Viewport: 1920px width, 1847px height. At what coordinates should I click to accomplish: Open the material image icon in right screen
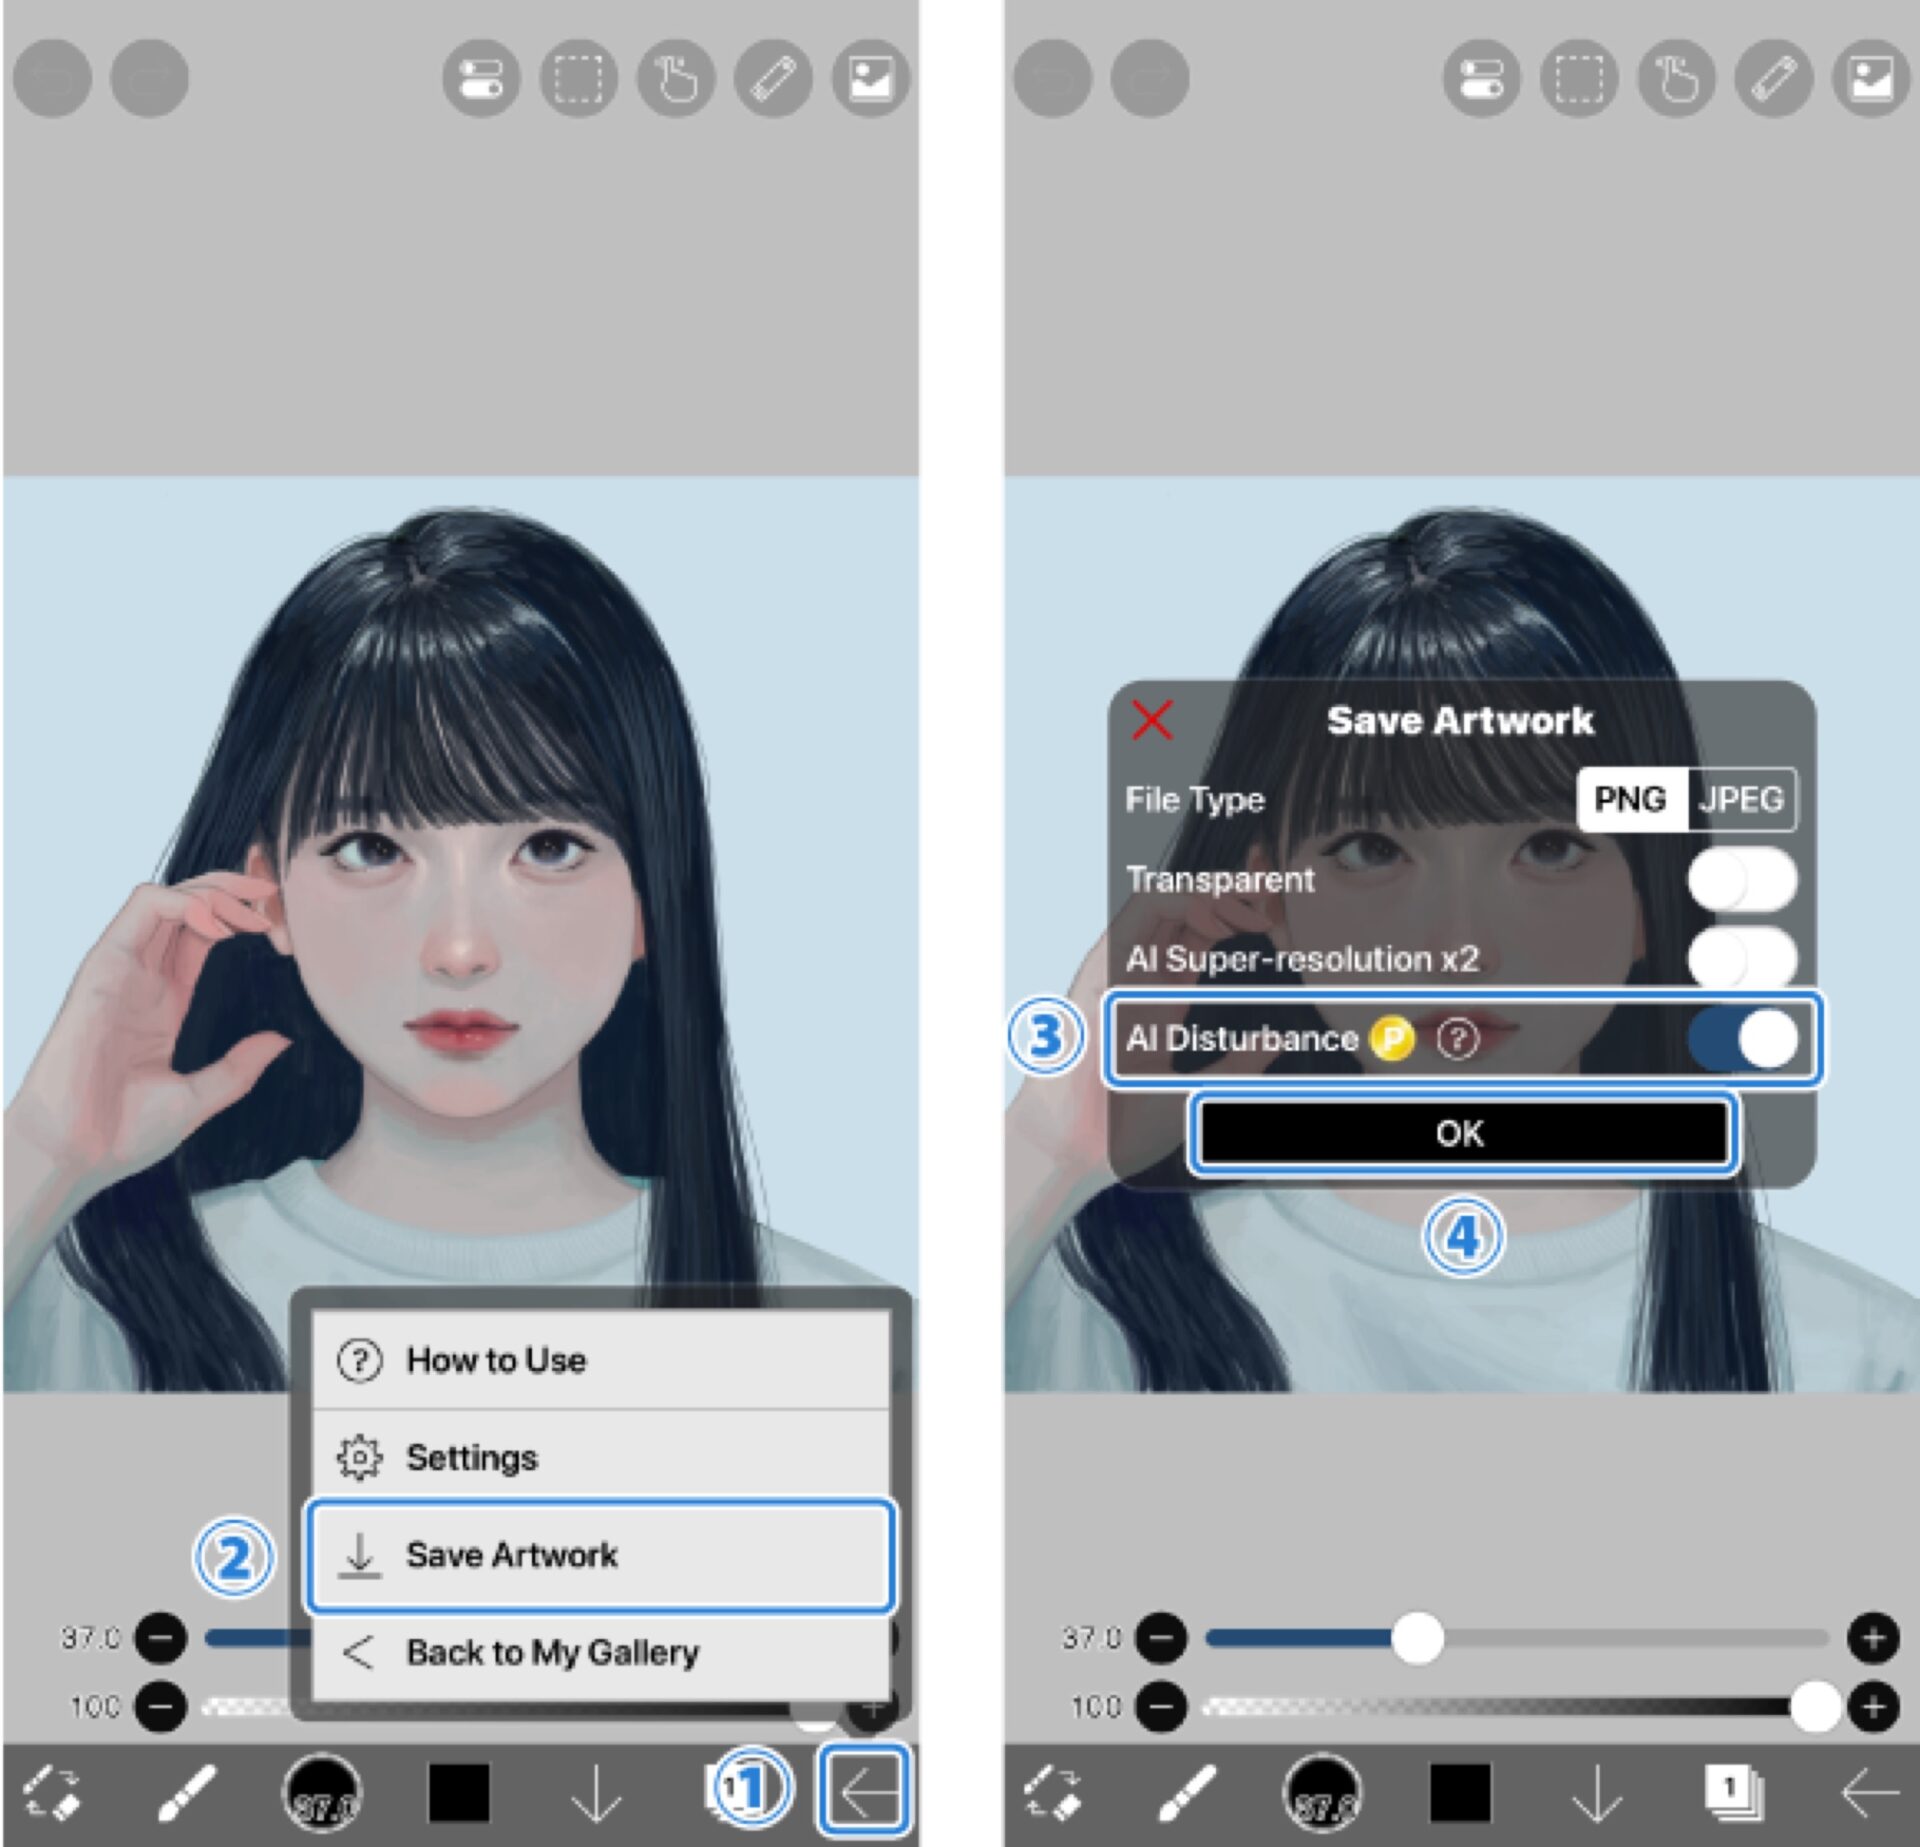click(1870, 78)
